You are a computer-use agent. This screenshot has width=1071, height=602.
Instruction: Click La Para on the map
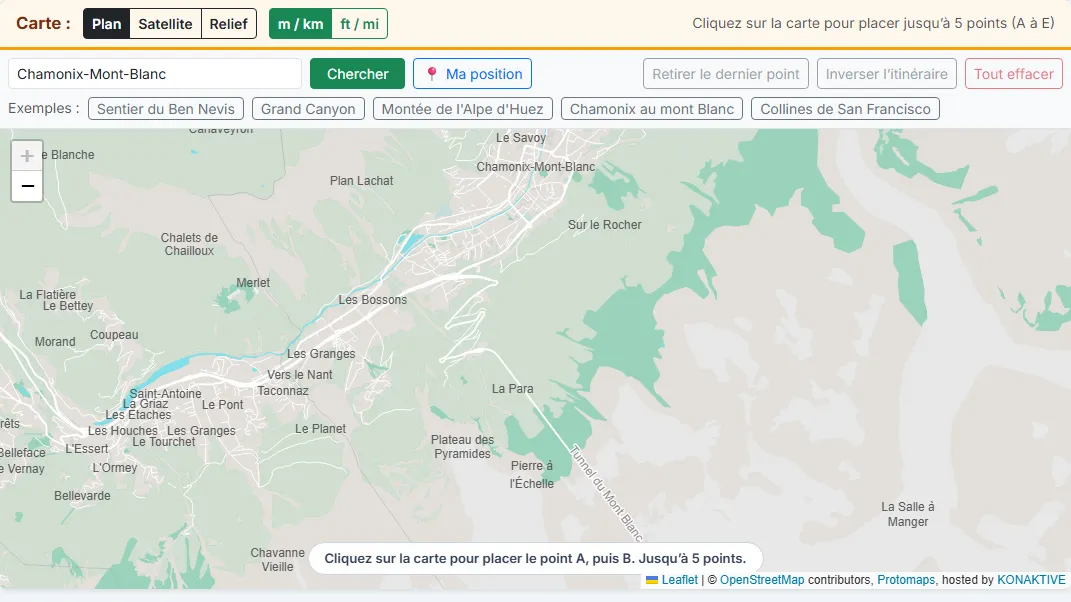(x=512, y=389)
